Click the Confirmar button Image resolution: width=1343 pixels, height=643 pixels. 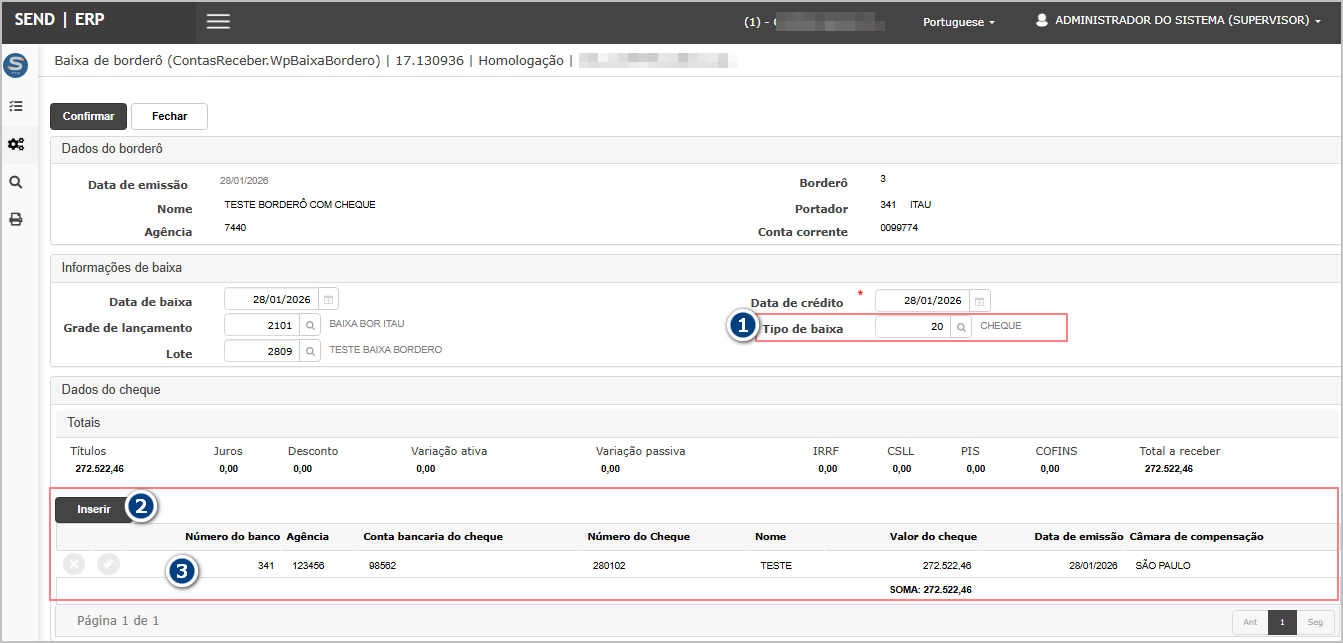coord(89,116)
